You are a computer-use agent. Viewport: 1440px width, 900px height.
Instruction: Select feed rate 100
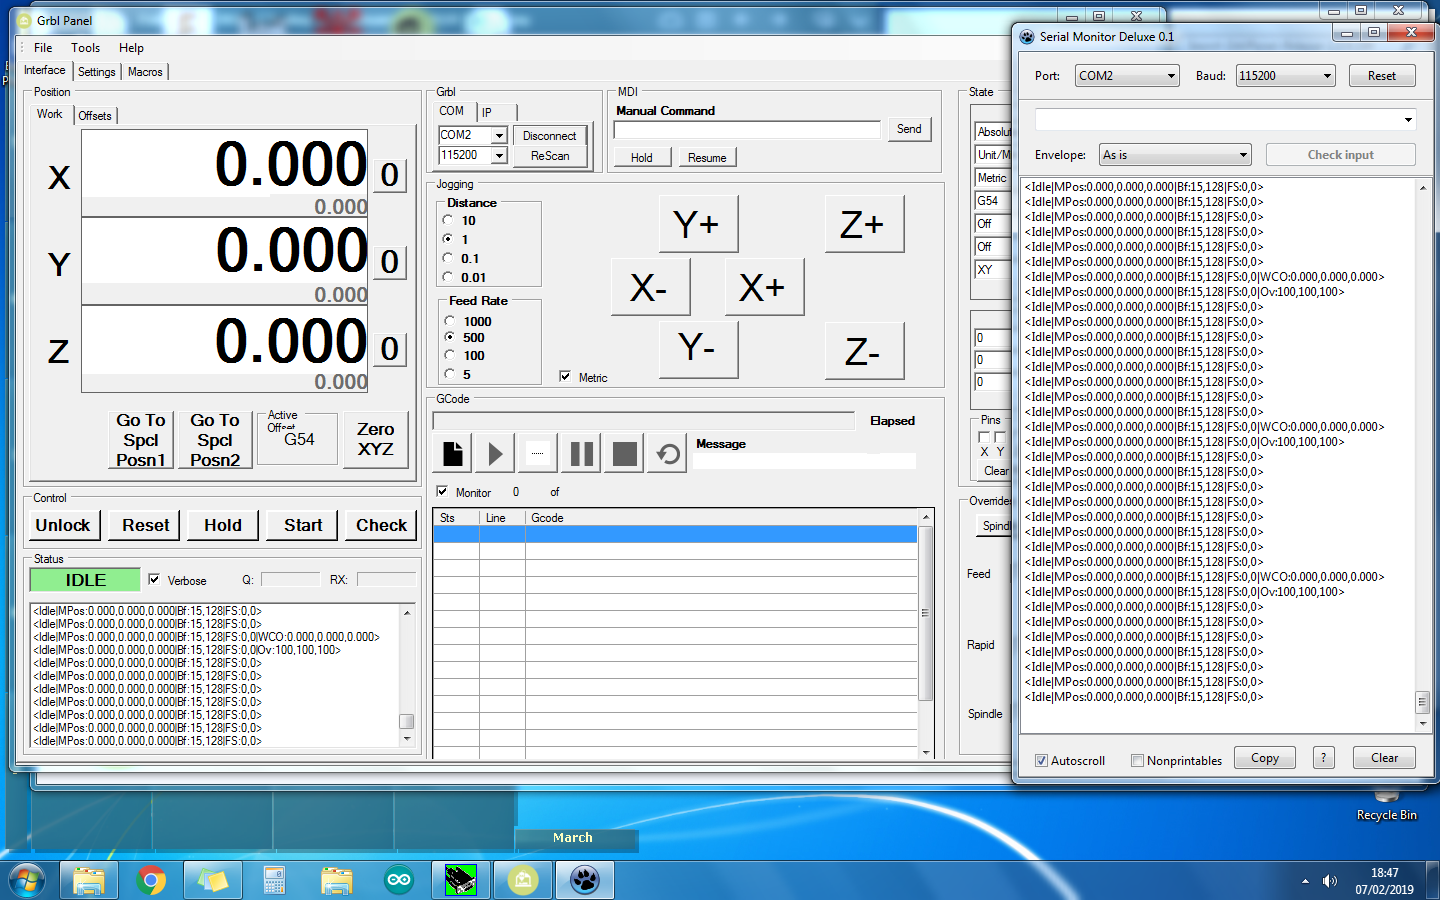click(450, 355)
